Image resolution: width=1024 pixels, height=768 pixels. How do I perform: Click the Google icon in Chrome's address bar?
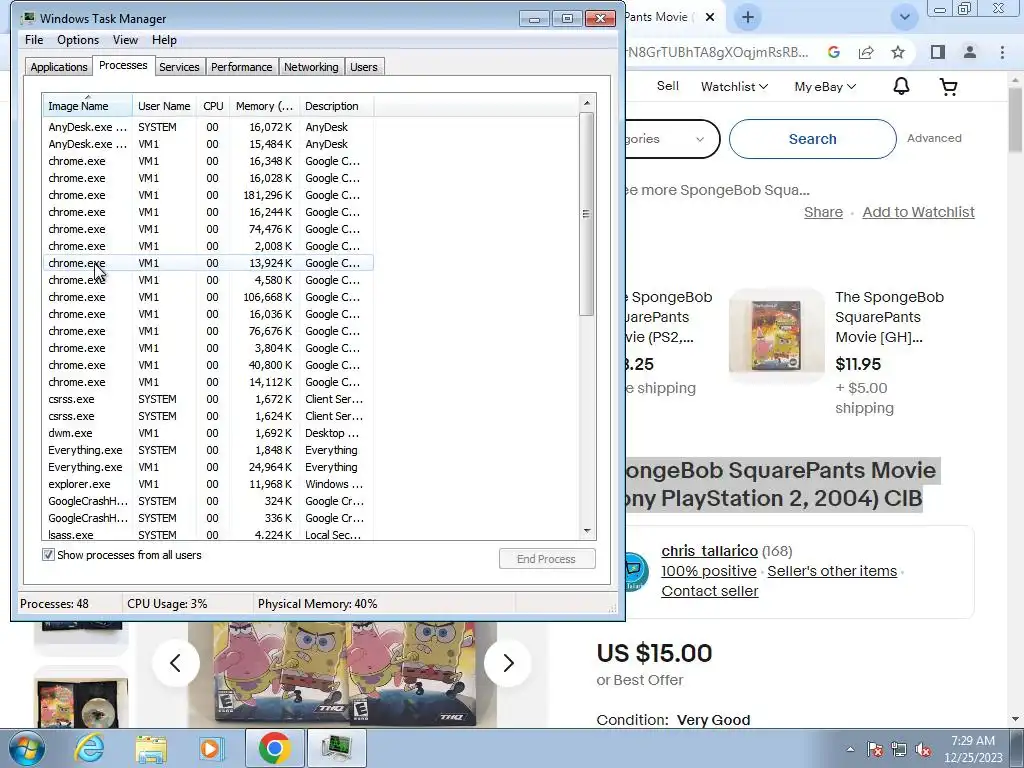(x=833, y=52)
